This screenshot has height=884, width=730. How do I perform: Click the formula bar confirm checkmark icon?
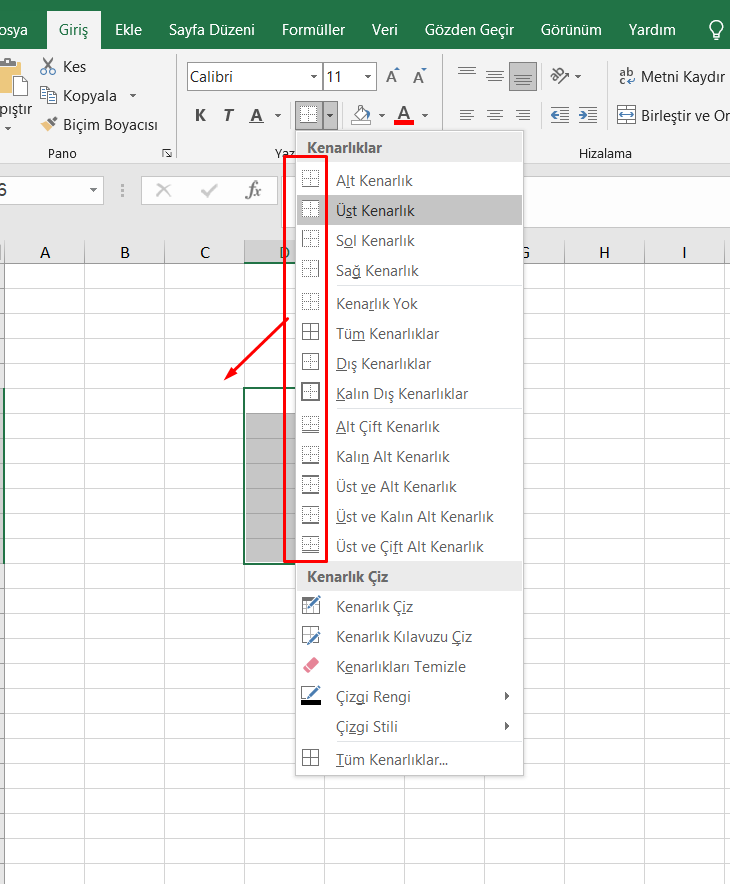(209, 190)
